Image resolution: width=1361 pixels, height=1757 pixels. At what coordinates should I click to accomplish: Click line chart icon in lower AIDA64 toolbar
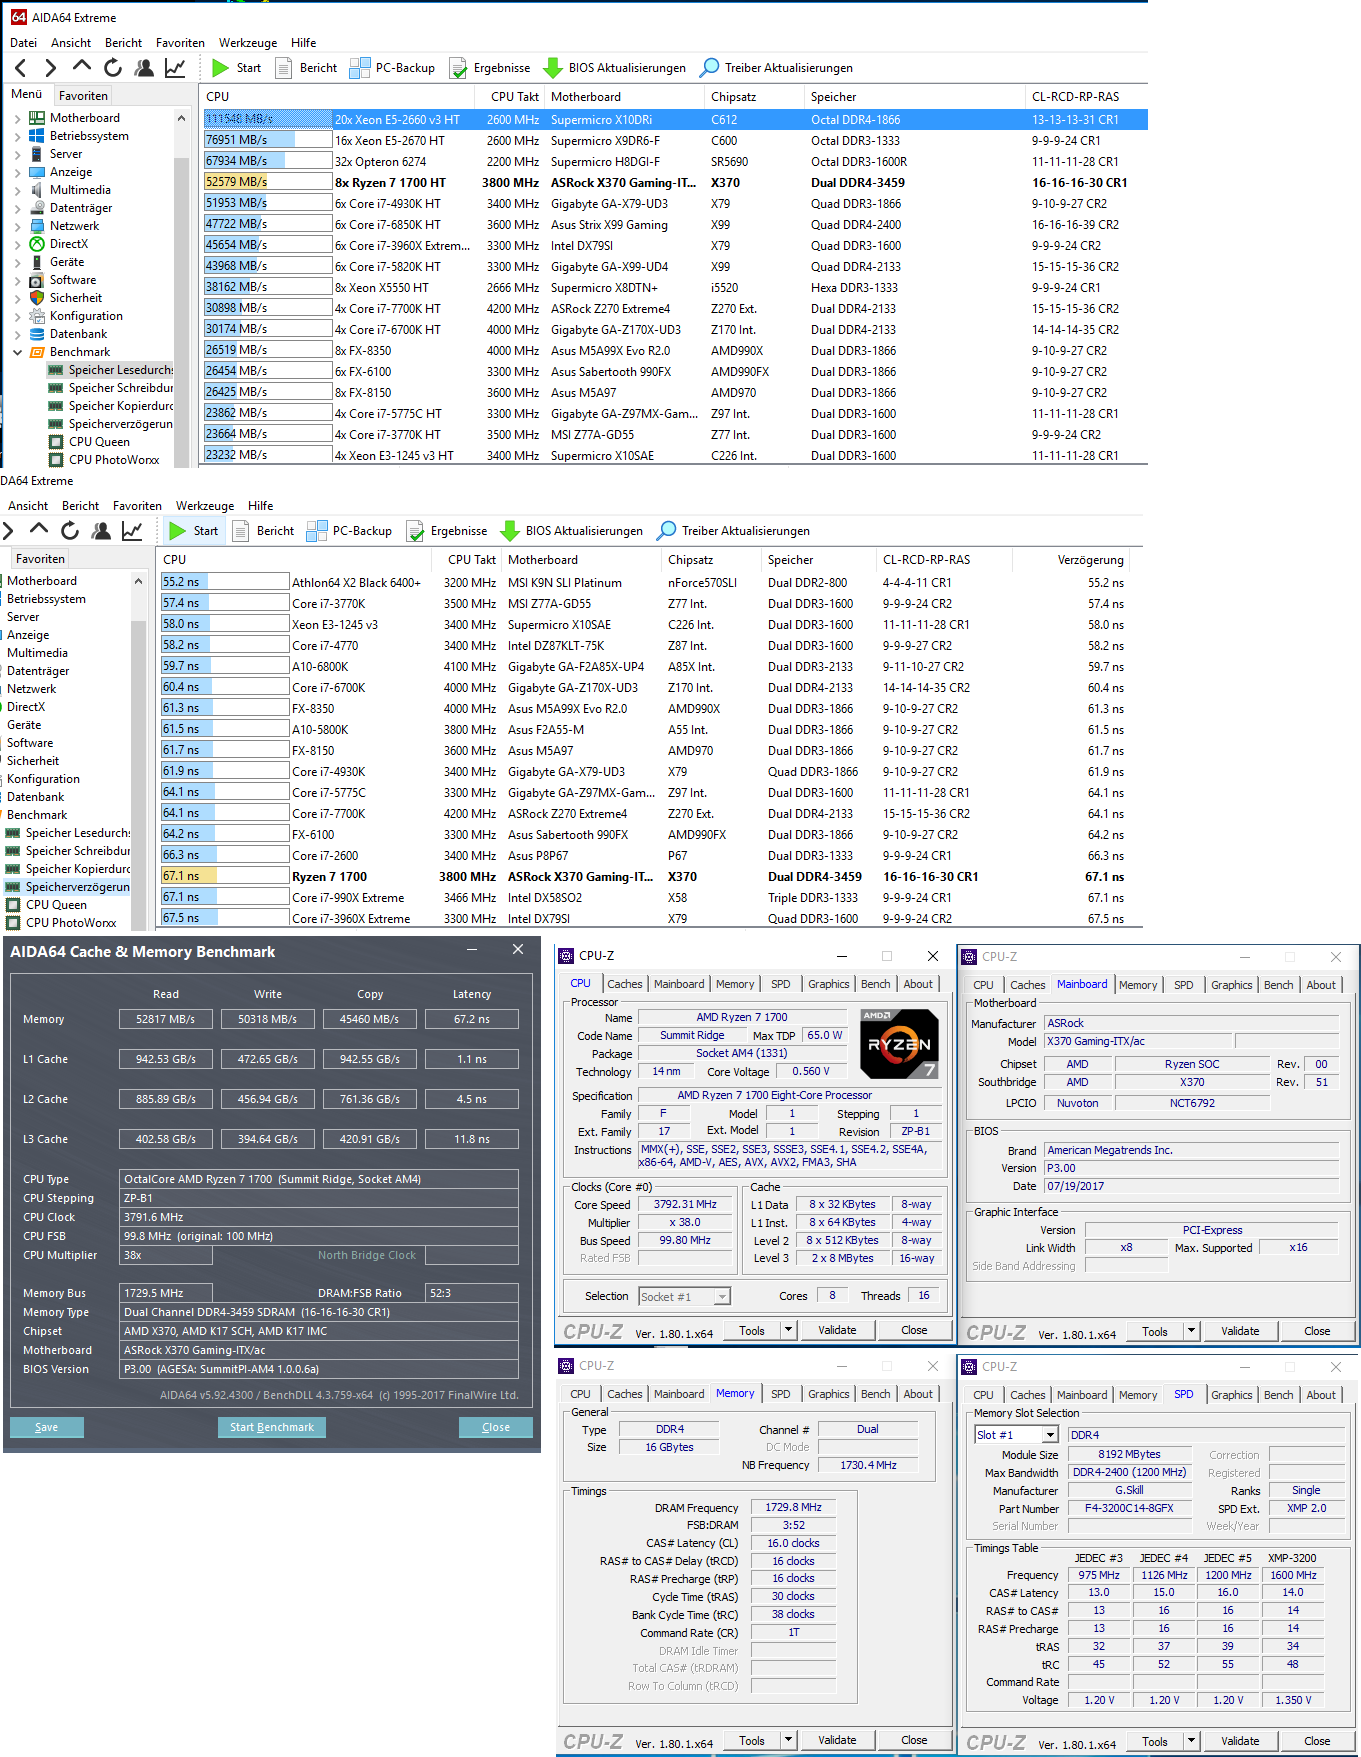tap(132, 531)
